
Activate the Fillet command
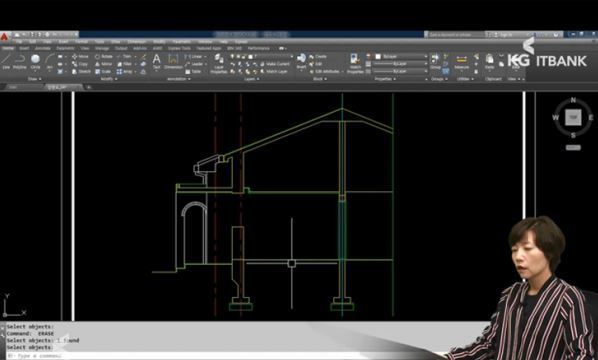coord(124,64)
